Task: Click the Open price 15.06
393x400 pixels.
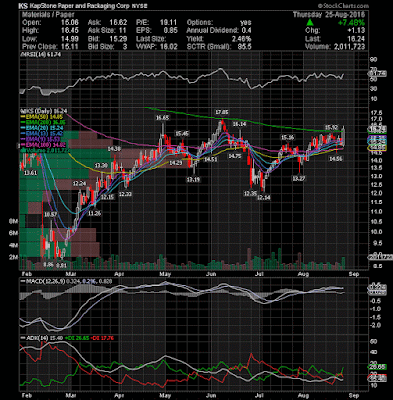Action: (71, 23)
